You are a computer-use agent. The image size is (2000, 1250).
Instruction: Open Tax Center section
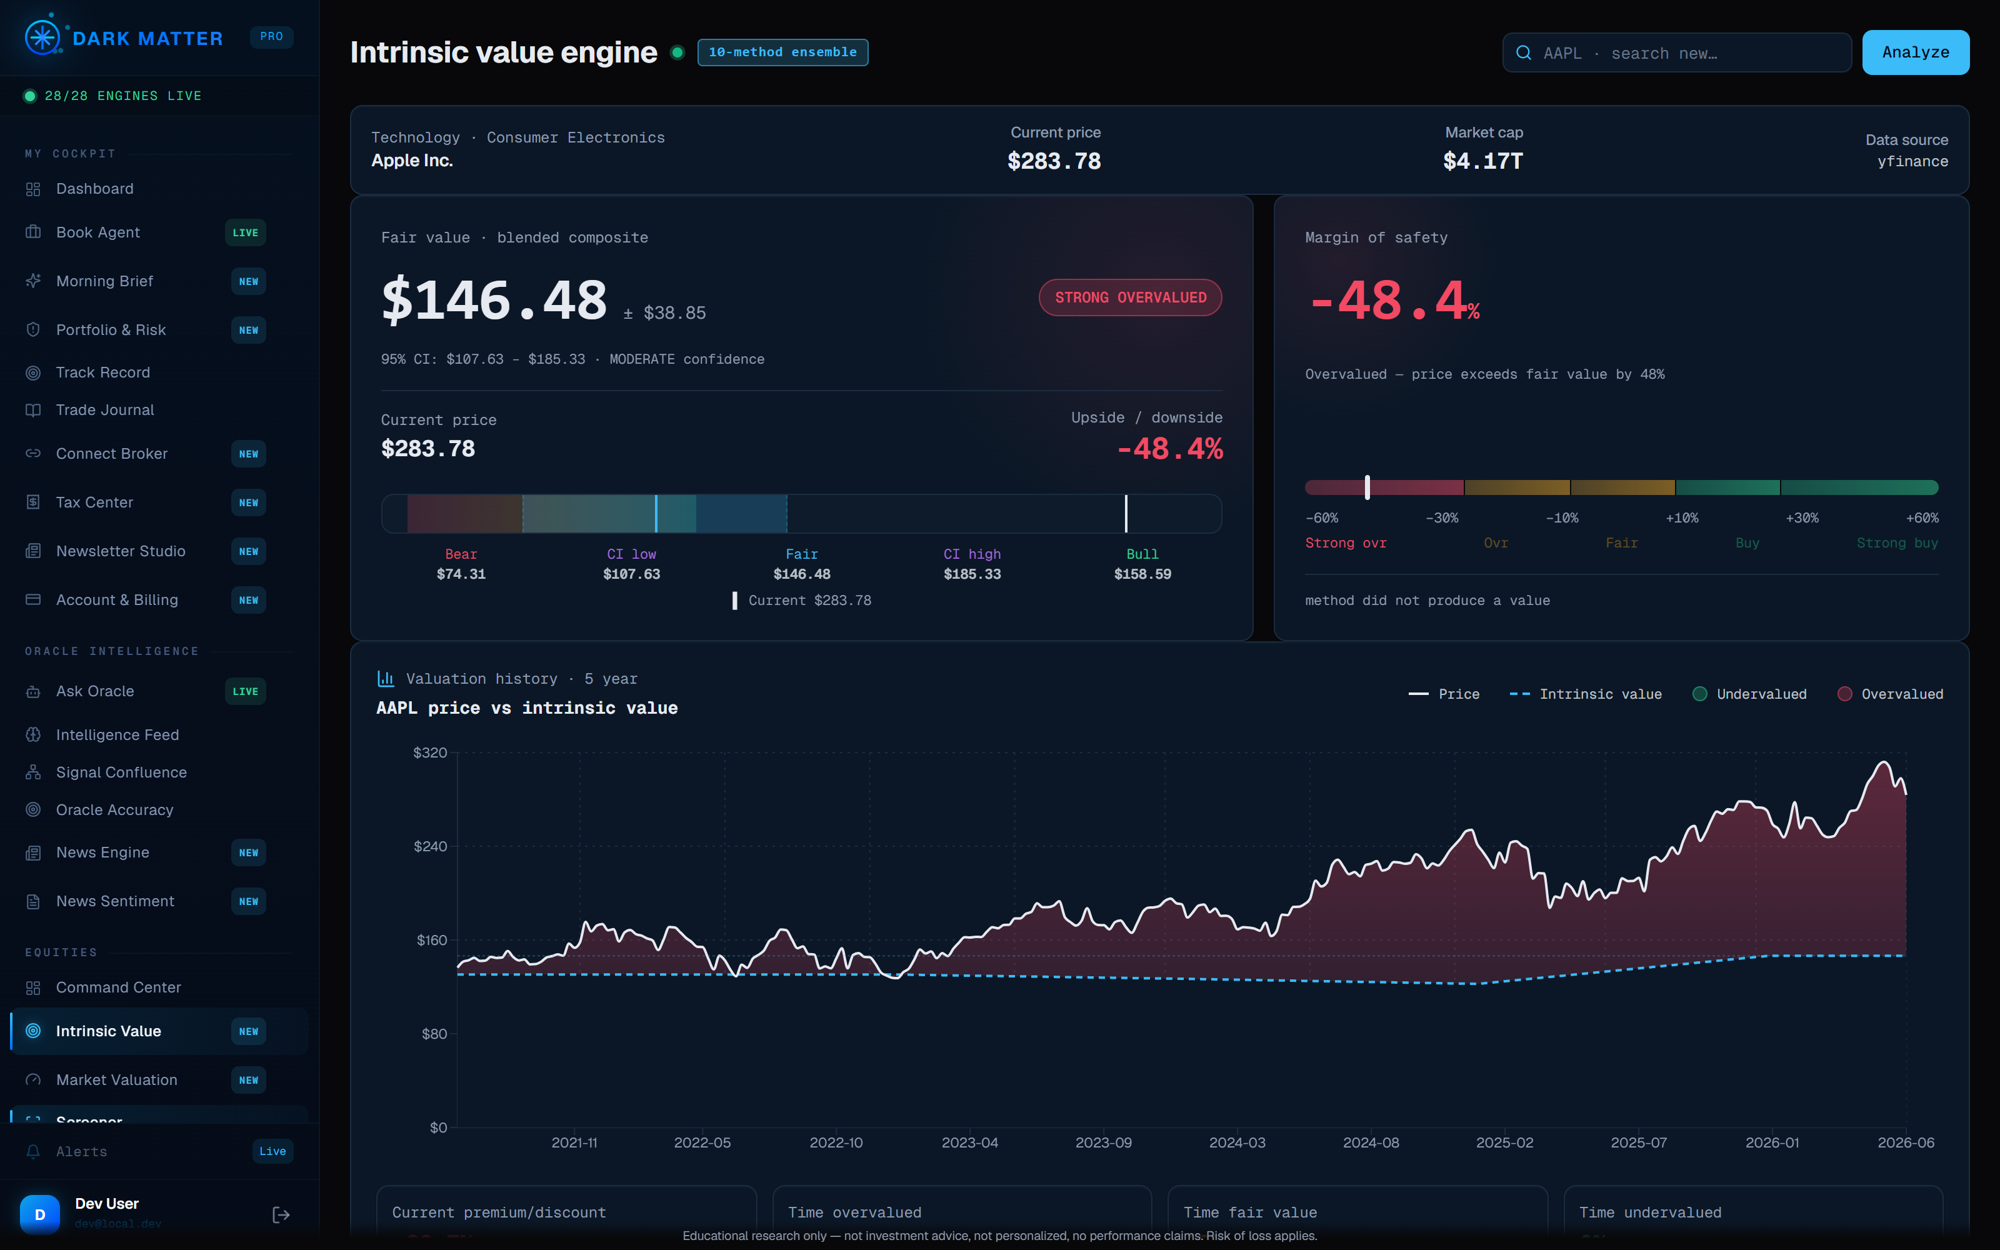click(158, 502)
